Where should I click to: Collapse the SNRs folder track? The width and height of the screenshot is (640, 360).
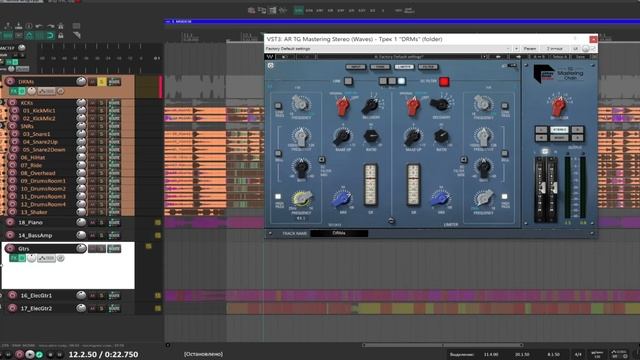(x=2, y=126)
